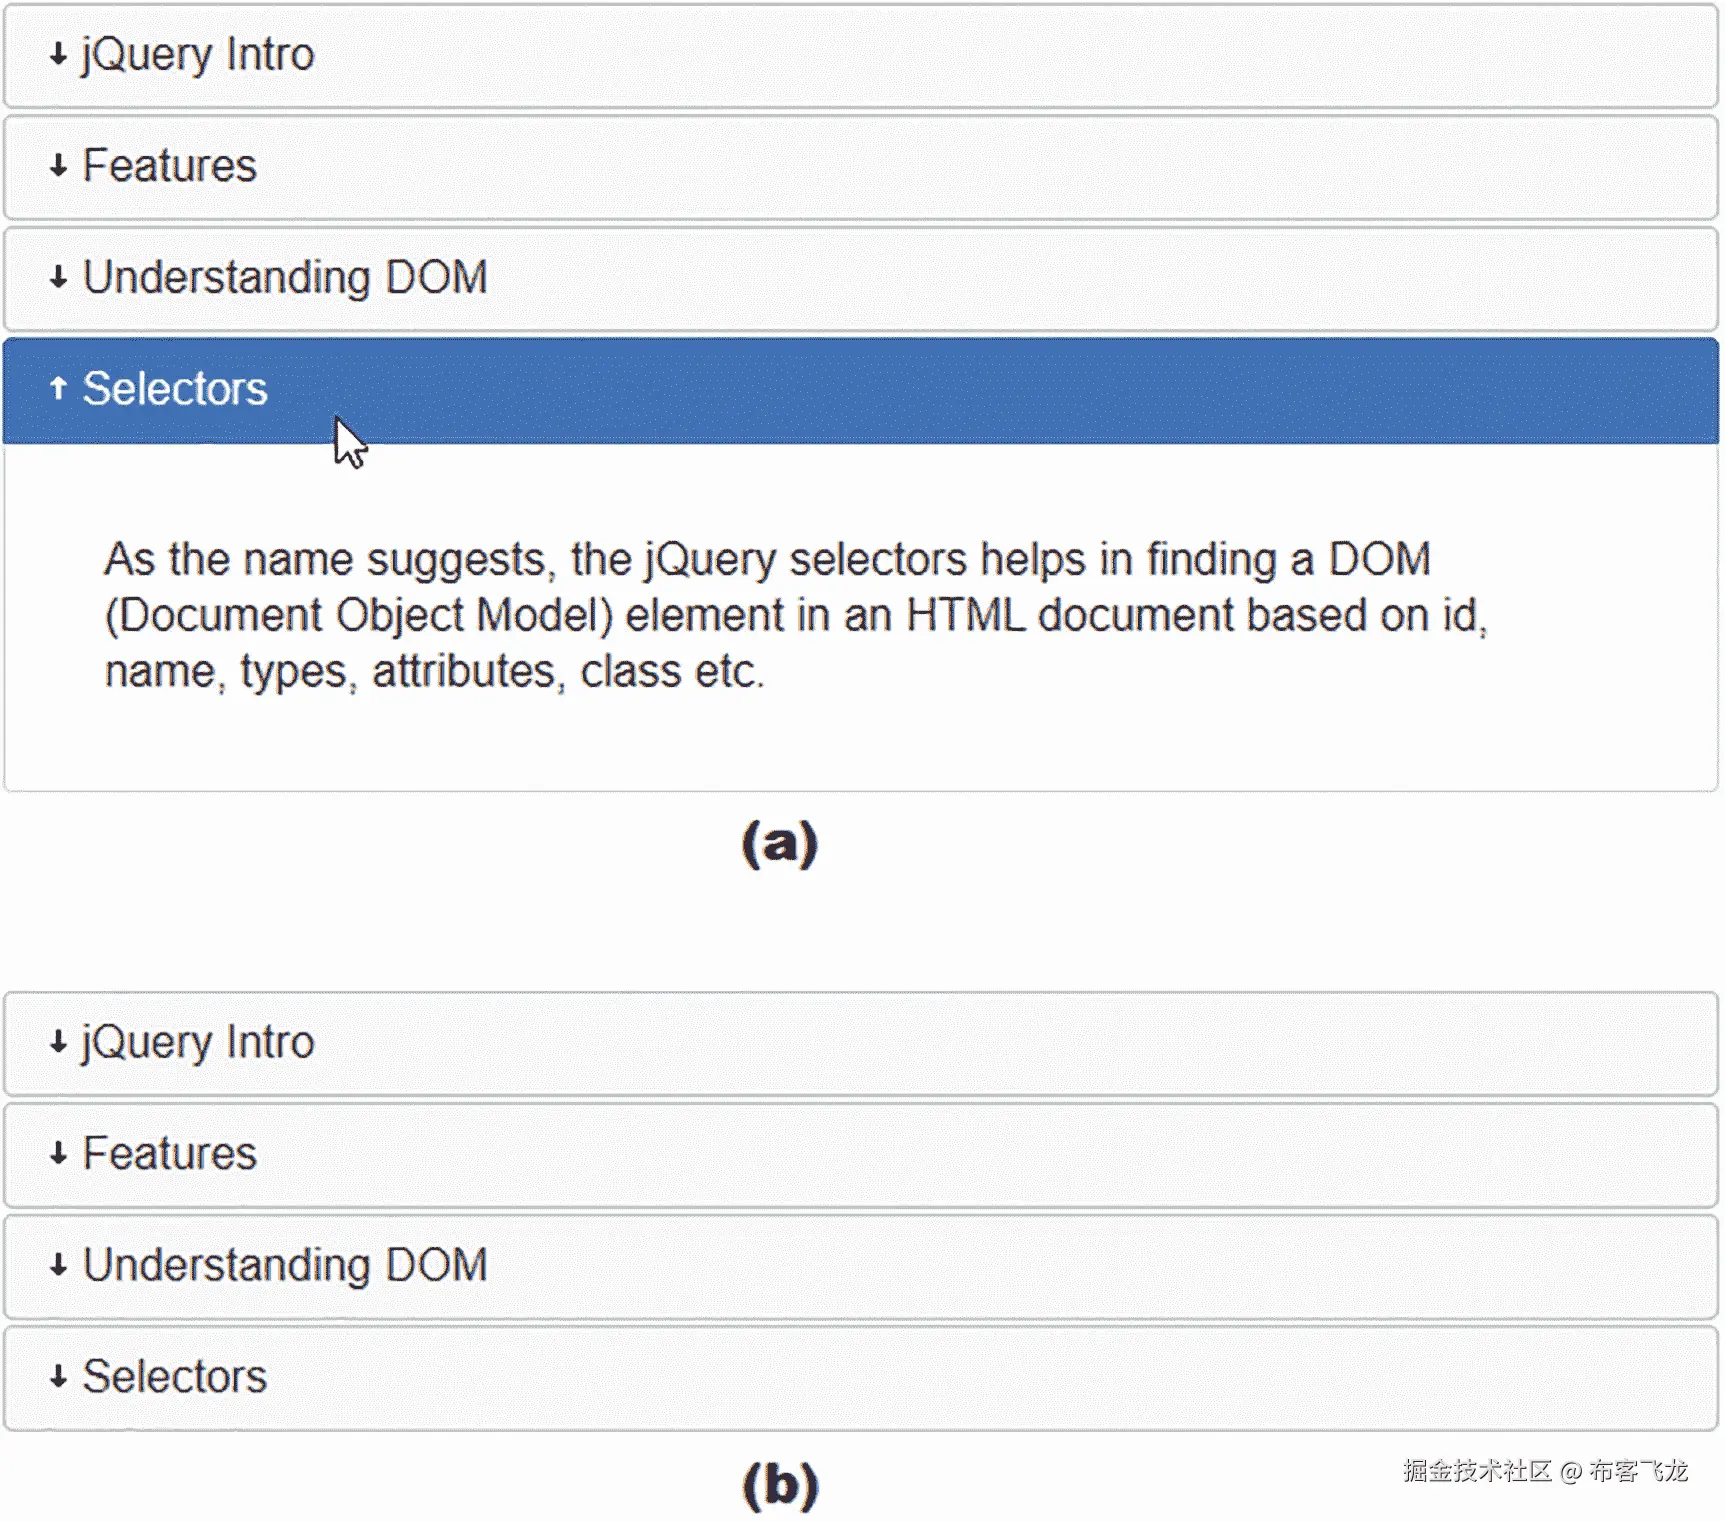The width and height of the screenshot is (1725, 1521).
Task: Click the down arrow beside jQuery Intro in figure (a)
Action: pos(58,54)
